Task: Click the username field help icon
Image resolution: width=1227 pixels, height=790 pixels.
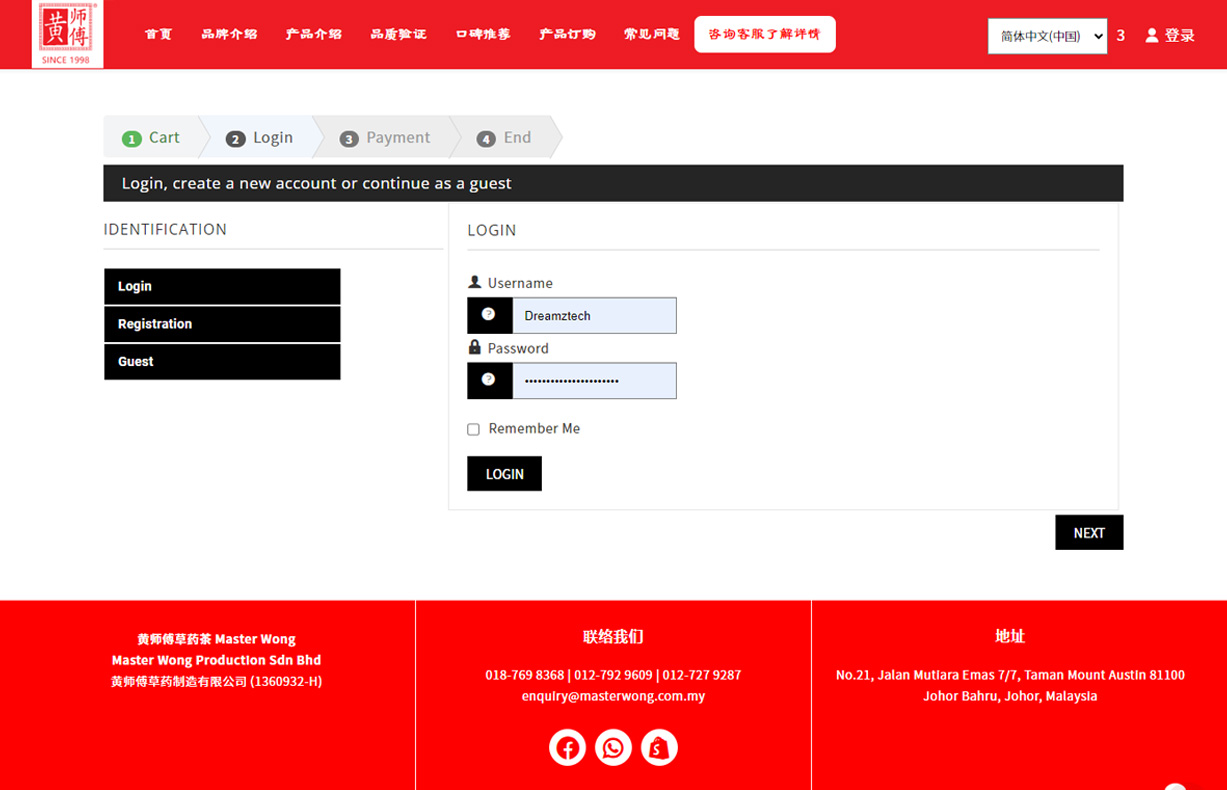Action: pyautogui.click(x=489, y=315)
